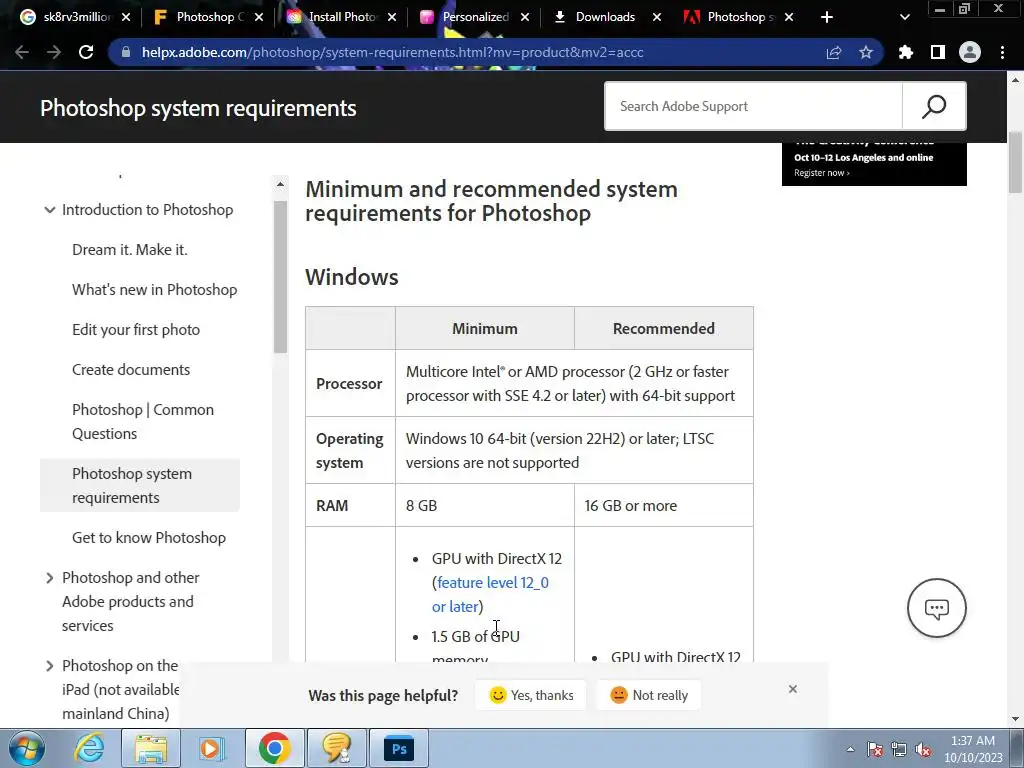The width and height of the screenshot is (1024, 768).
Task: Close the sk8rv3million tab
Action: point(126,17)
